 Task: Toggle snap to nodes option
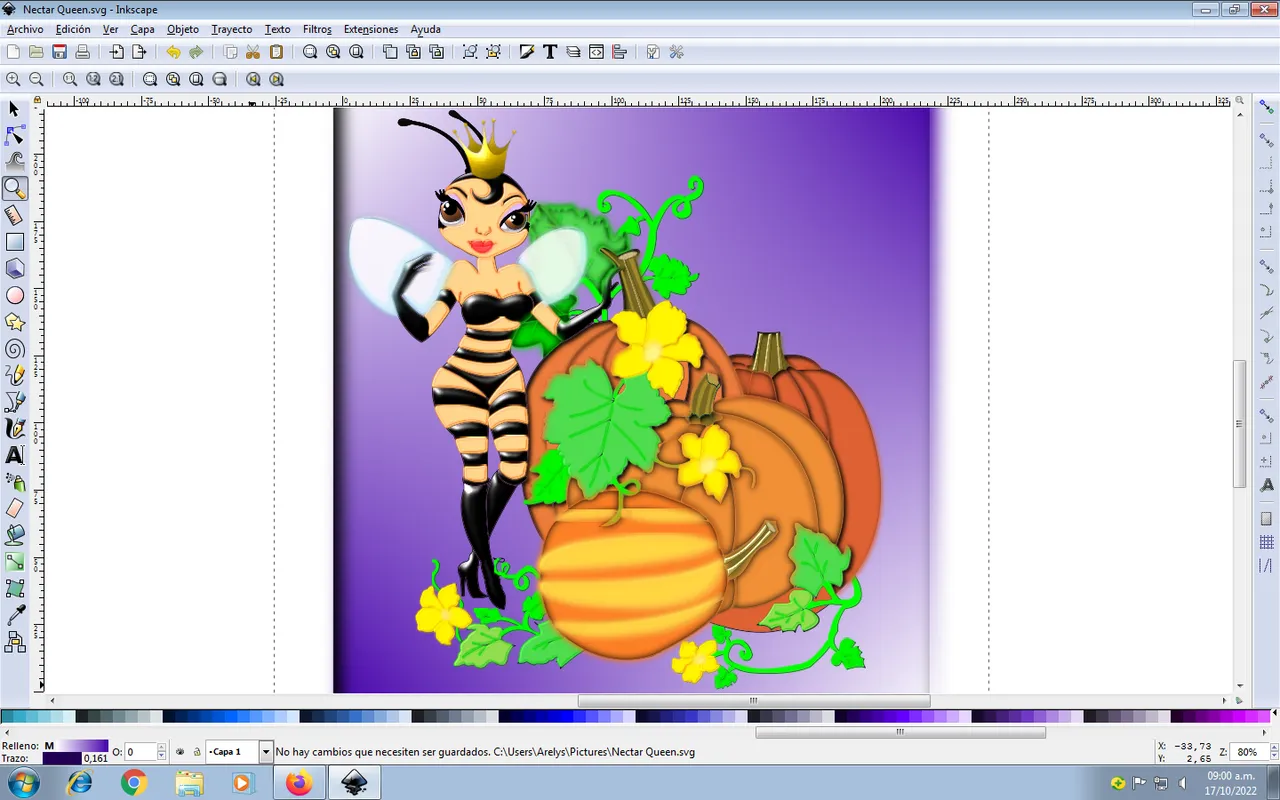tap(1267, 265)
